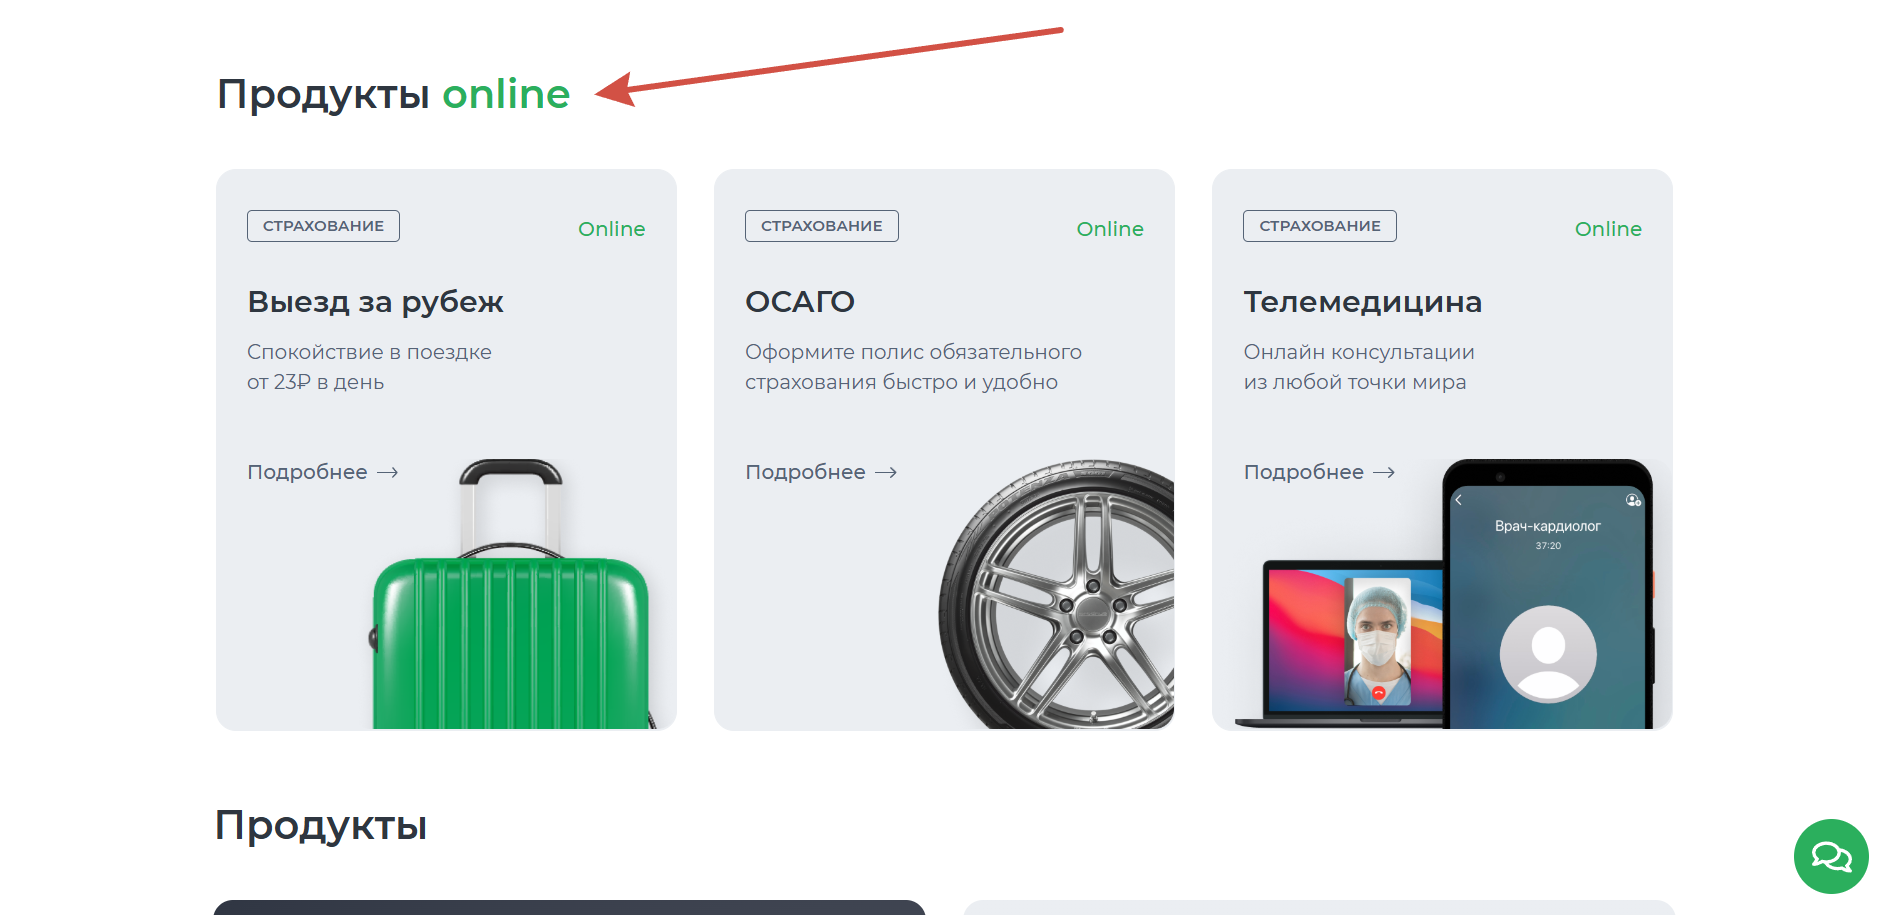Click СТРАХОВАНИЕ tag on the Телемедицина card
The width and height of the screenshot is (1888, 915).
coord(1320,226)
